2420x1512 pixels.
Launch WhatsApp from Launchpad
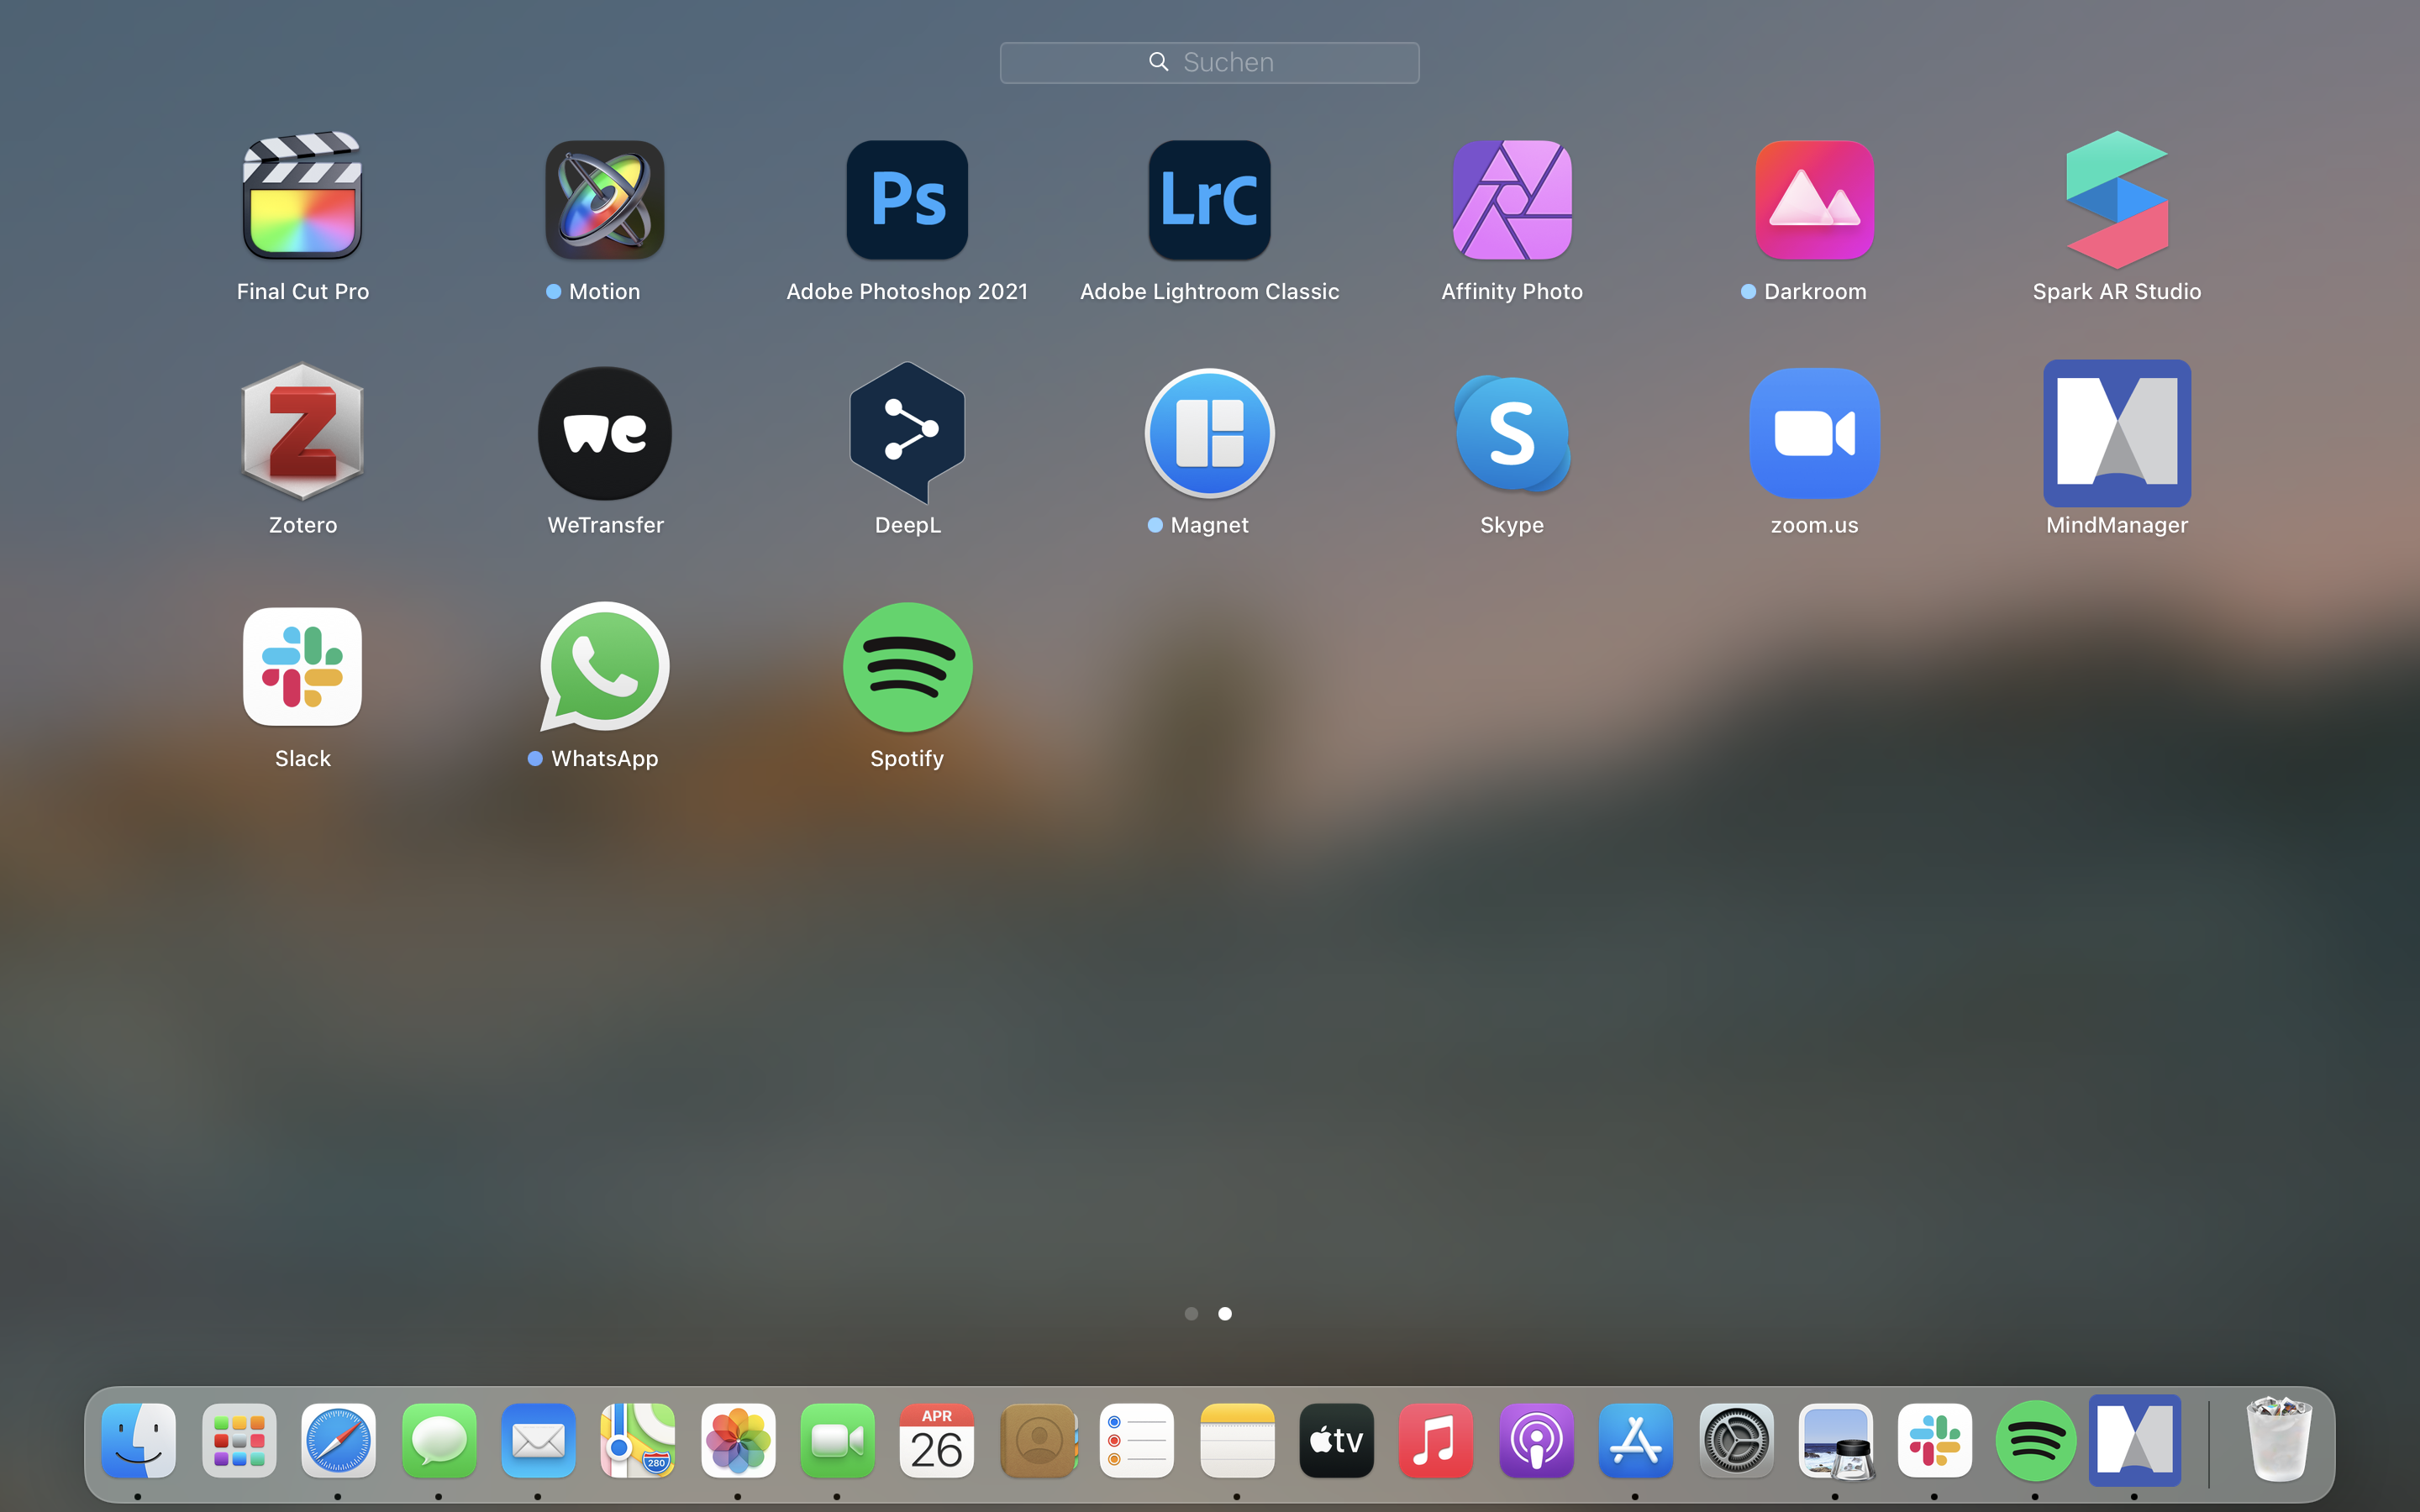605,666
